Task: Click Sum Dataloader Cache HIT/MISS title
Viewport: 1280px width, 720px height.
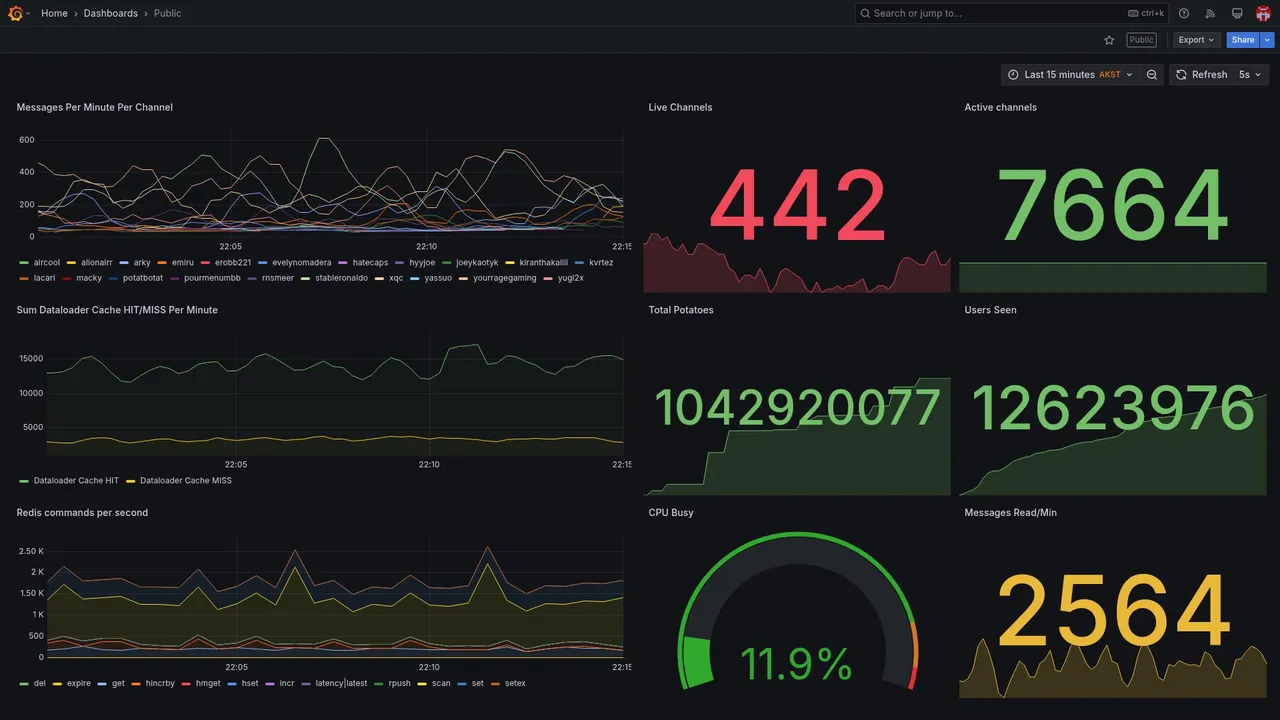Action: pos(117,310)
